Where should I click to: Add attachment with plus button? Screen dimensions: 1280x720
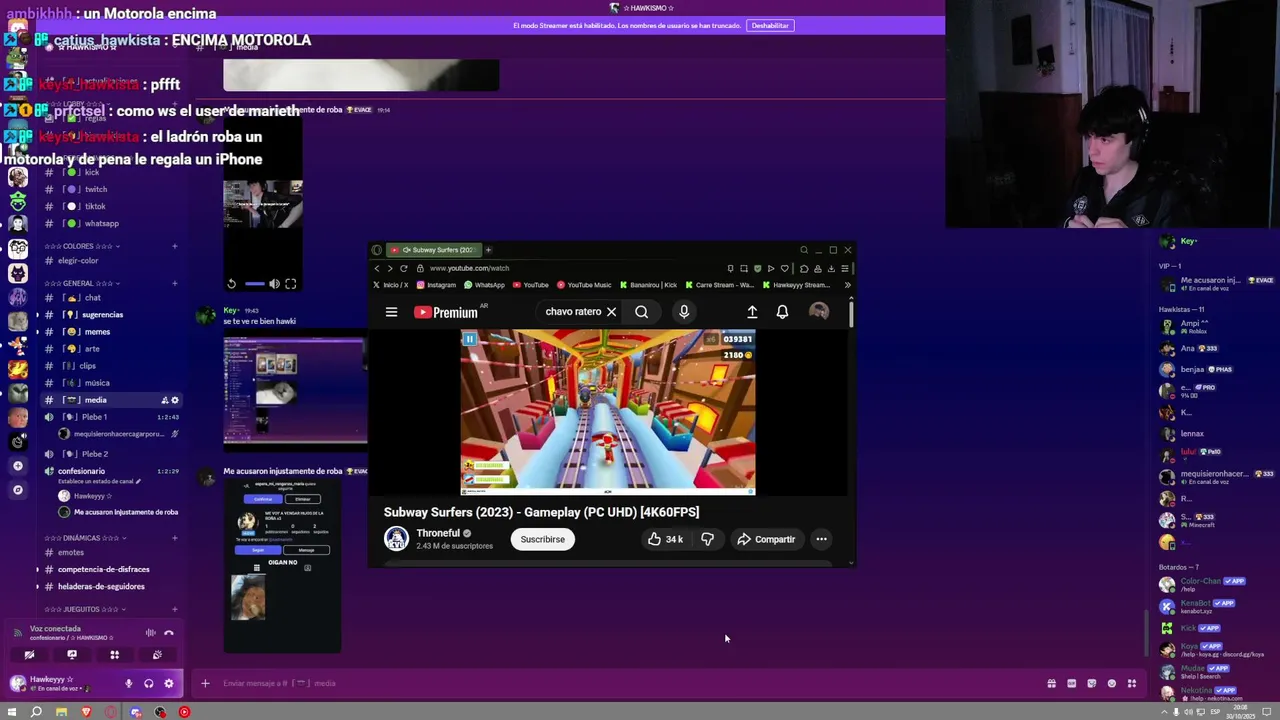pyautogui.click(x=205, y=683)
